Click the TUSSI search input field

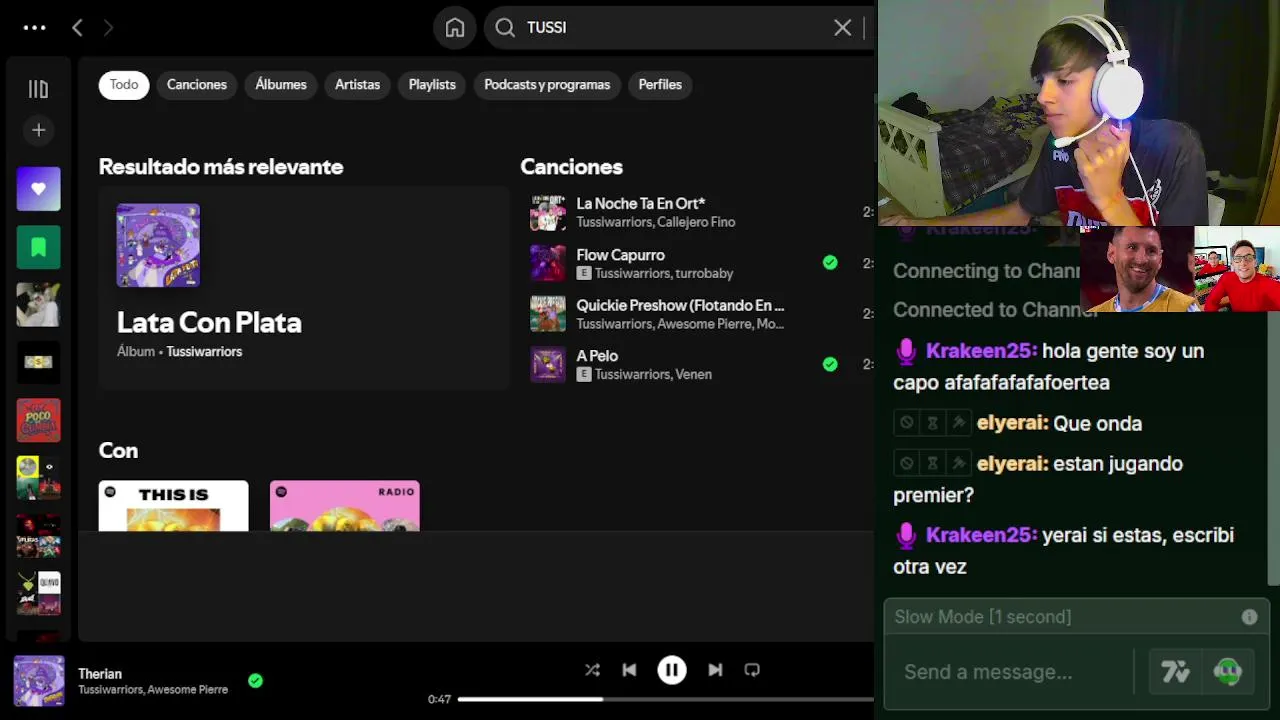coord(678,28)
